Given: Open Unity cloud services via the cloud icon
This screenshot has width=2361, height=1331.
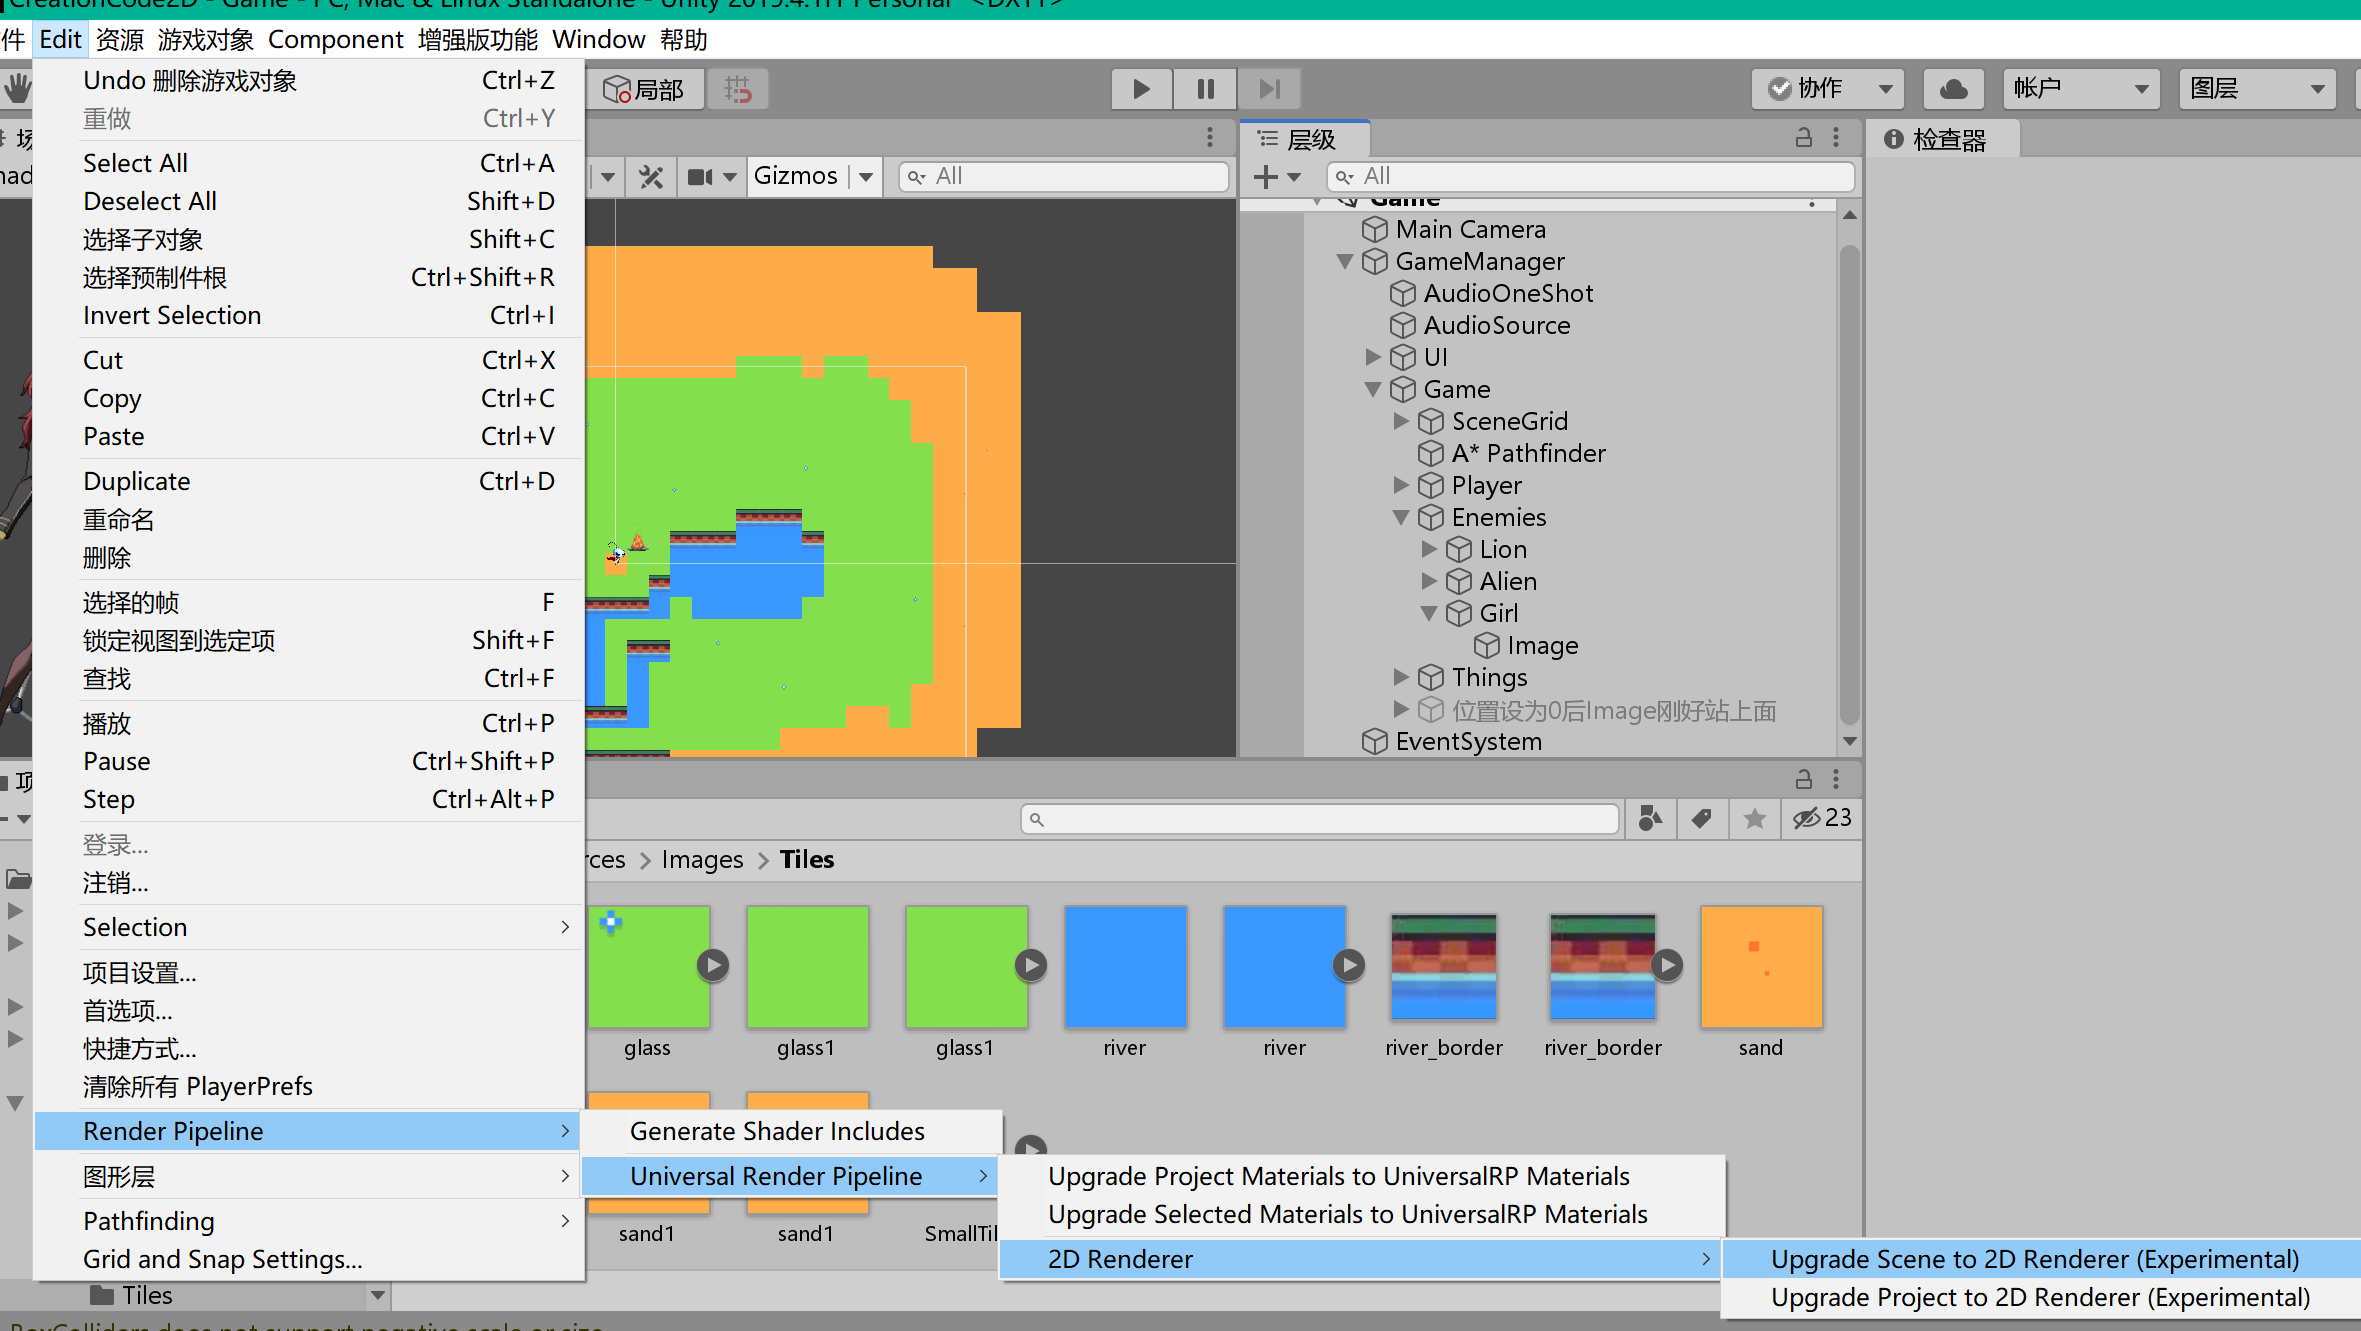Looking at the screenshot, I should pyautogui.click(x=1952, y=88).
